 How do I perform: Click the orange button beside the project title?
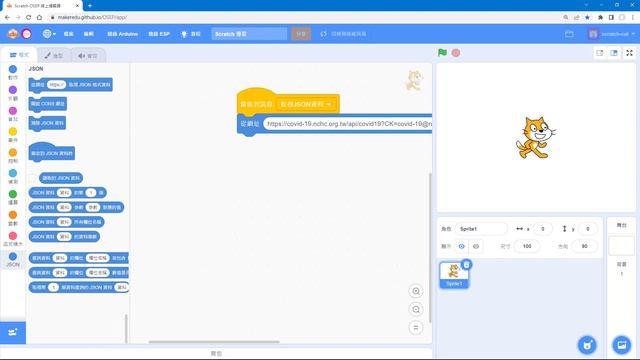click(x=301, y=34)
